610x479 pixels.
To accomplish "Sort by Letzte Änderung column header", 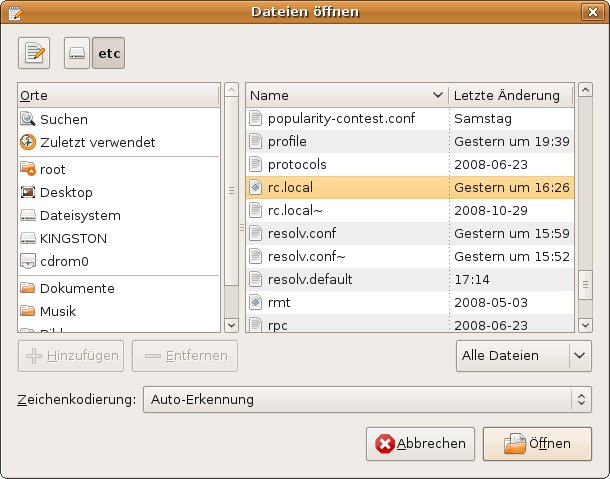I will point(509,95).
